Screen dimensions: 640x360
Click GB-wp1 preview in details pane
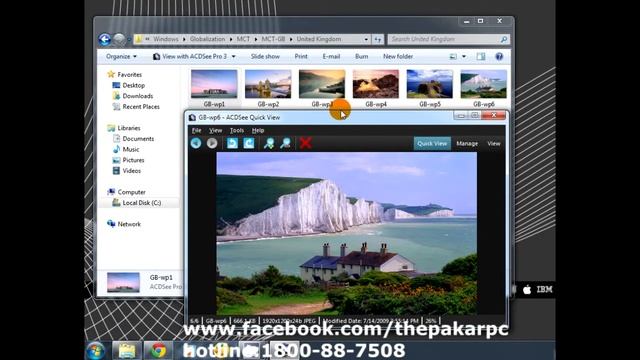click(123, 282)
